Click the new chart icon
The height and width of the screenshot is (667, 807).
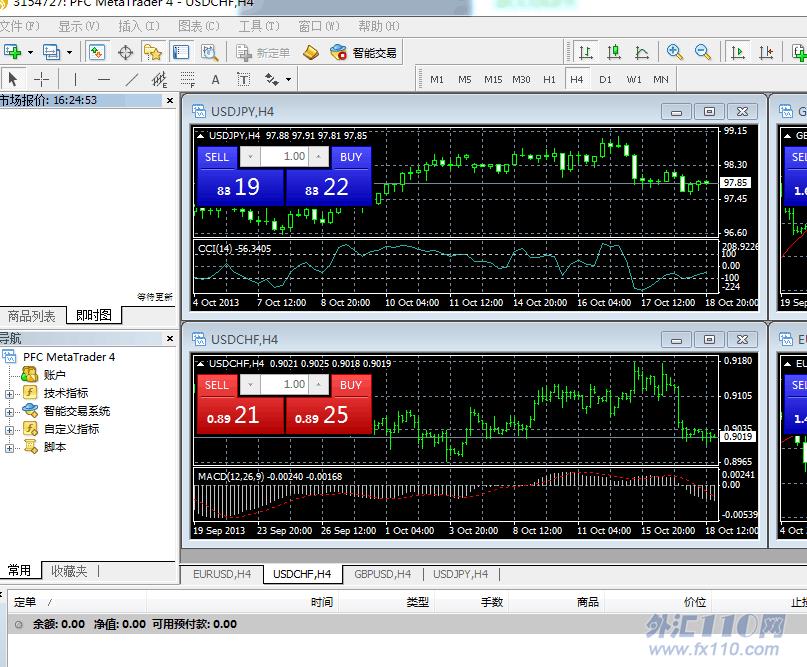[12, 52]
